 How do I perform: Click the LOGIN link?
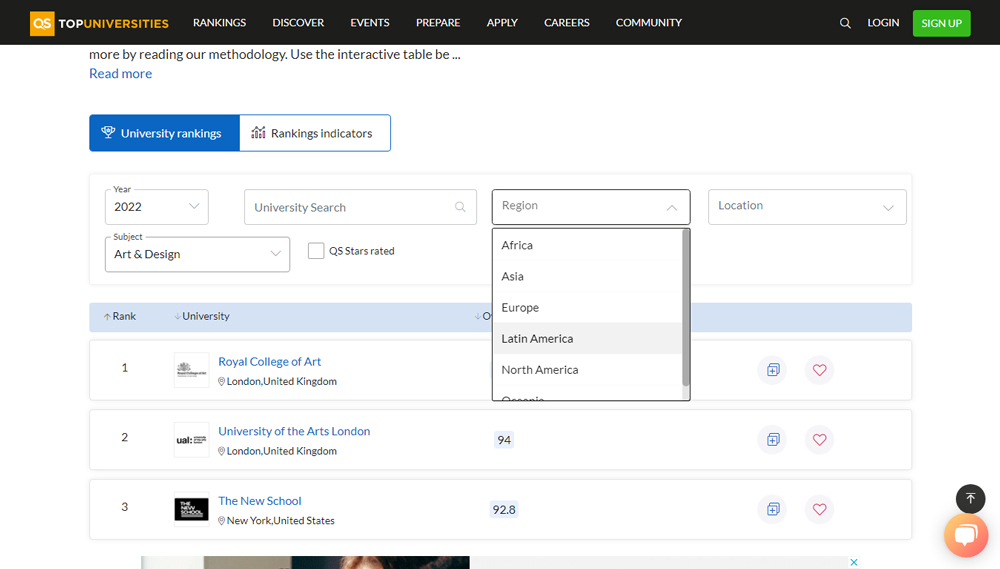click(883, 23)
